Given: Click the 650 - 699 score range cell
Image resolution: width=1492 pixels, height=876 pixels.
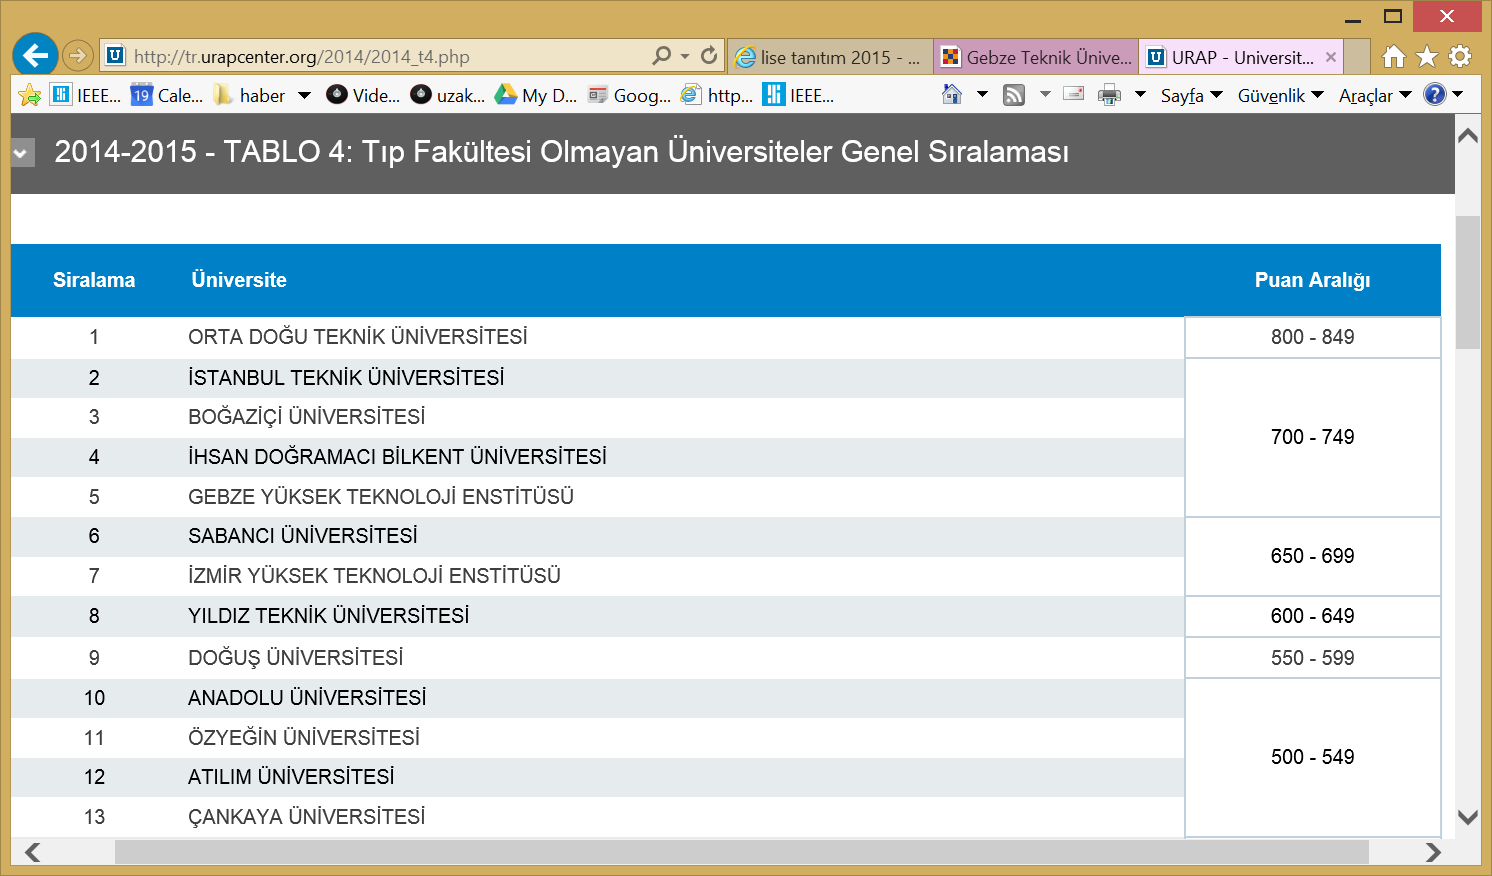Looking at the screenshot, I should (x=1312, y=556).
